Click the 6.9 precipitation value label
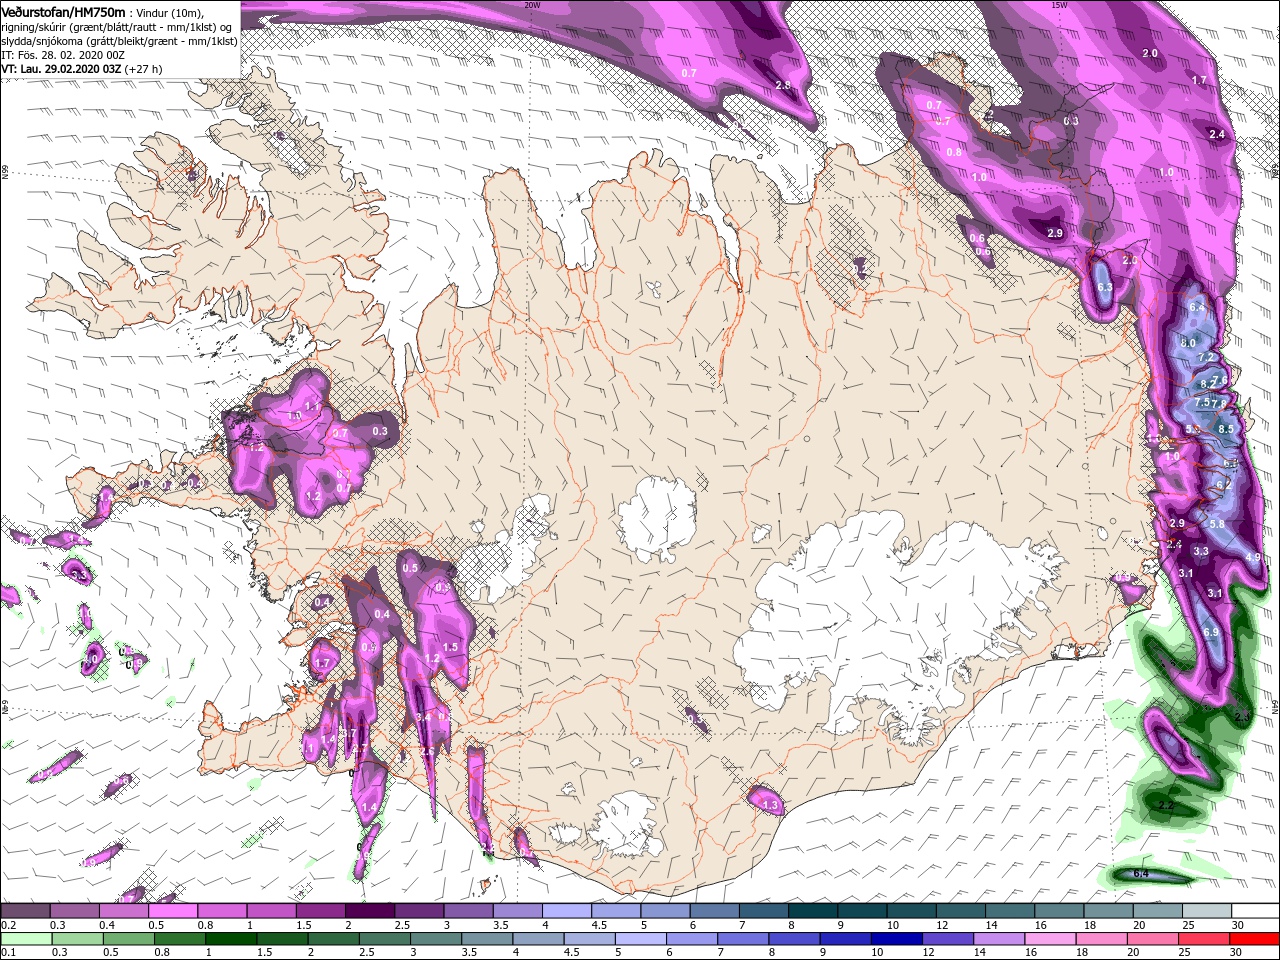Screen dimensions: 1280x960 pos(1211,633)
